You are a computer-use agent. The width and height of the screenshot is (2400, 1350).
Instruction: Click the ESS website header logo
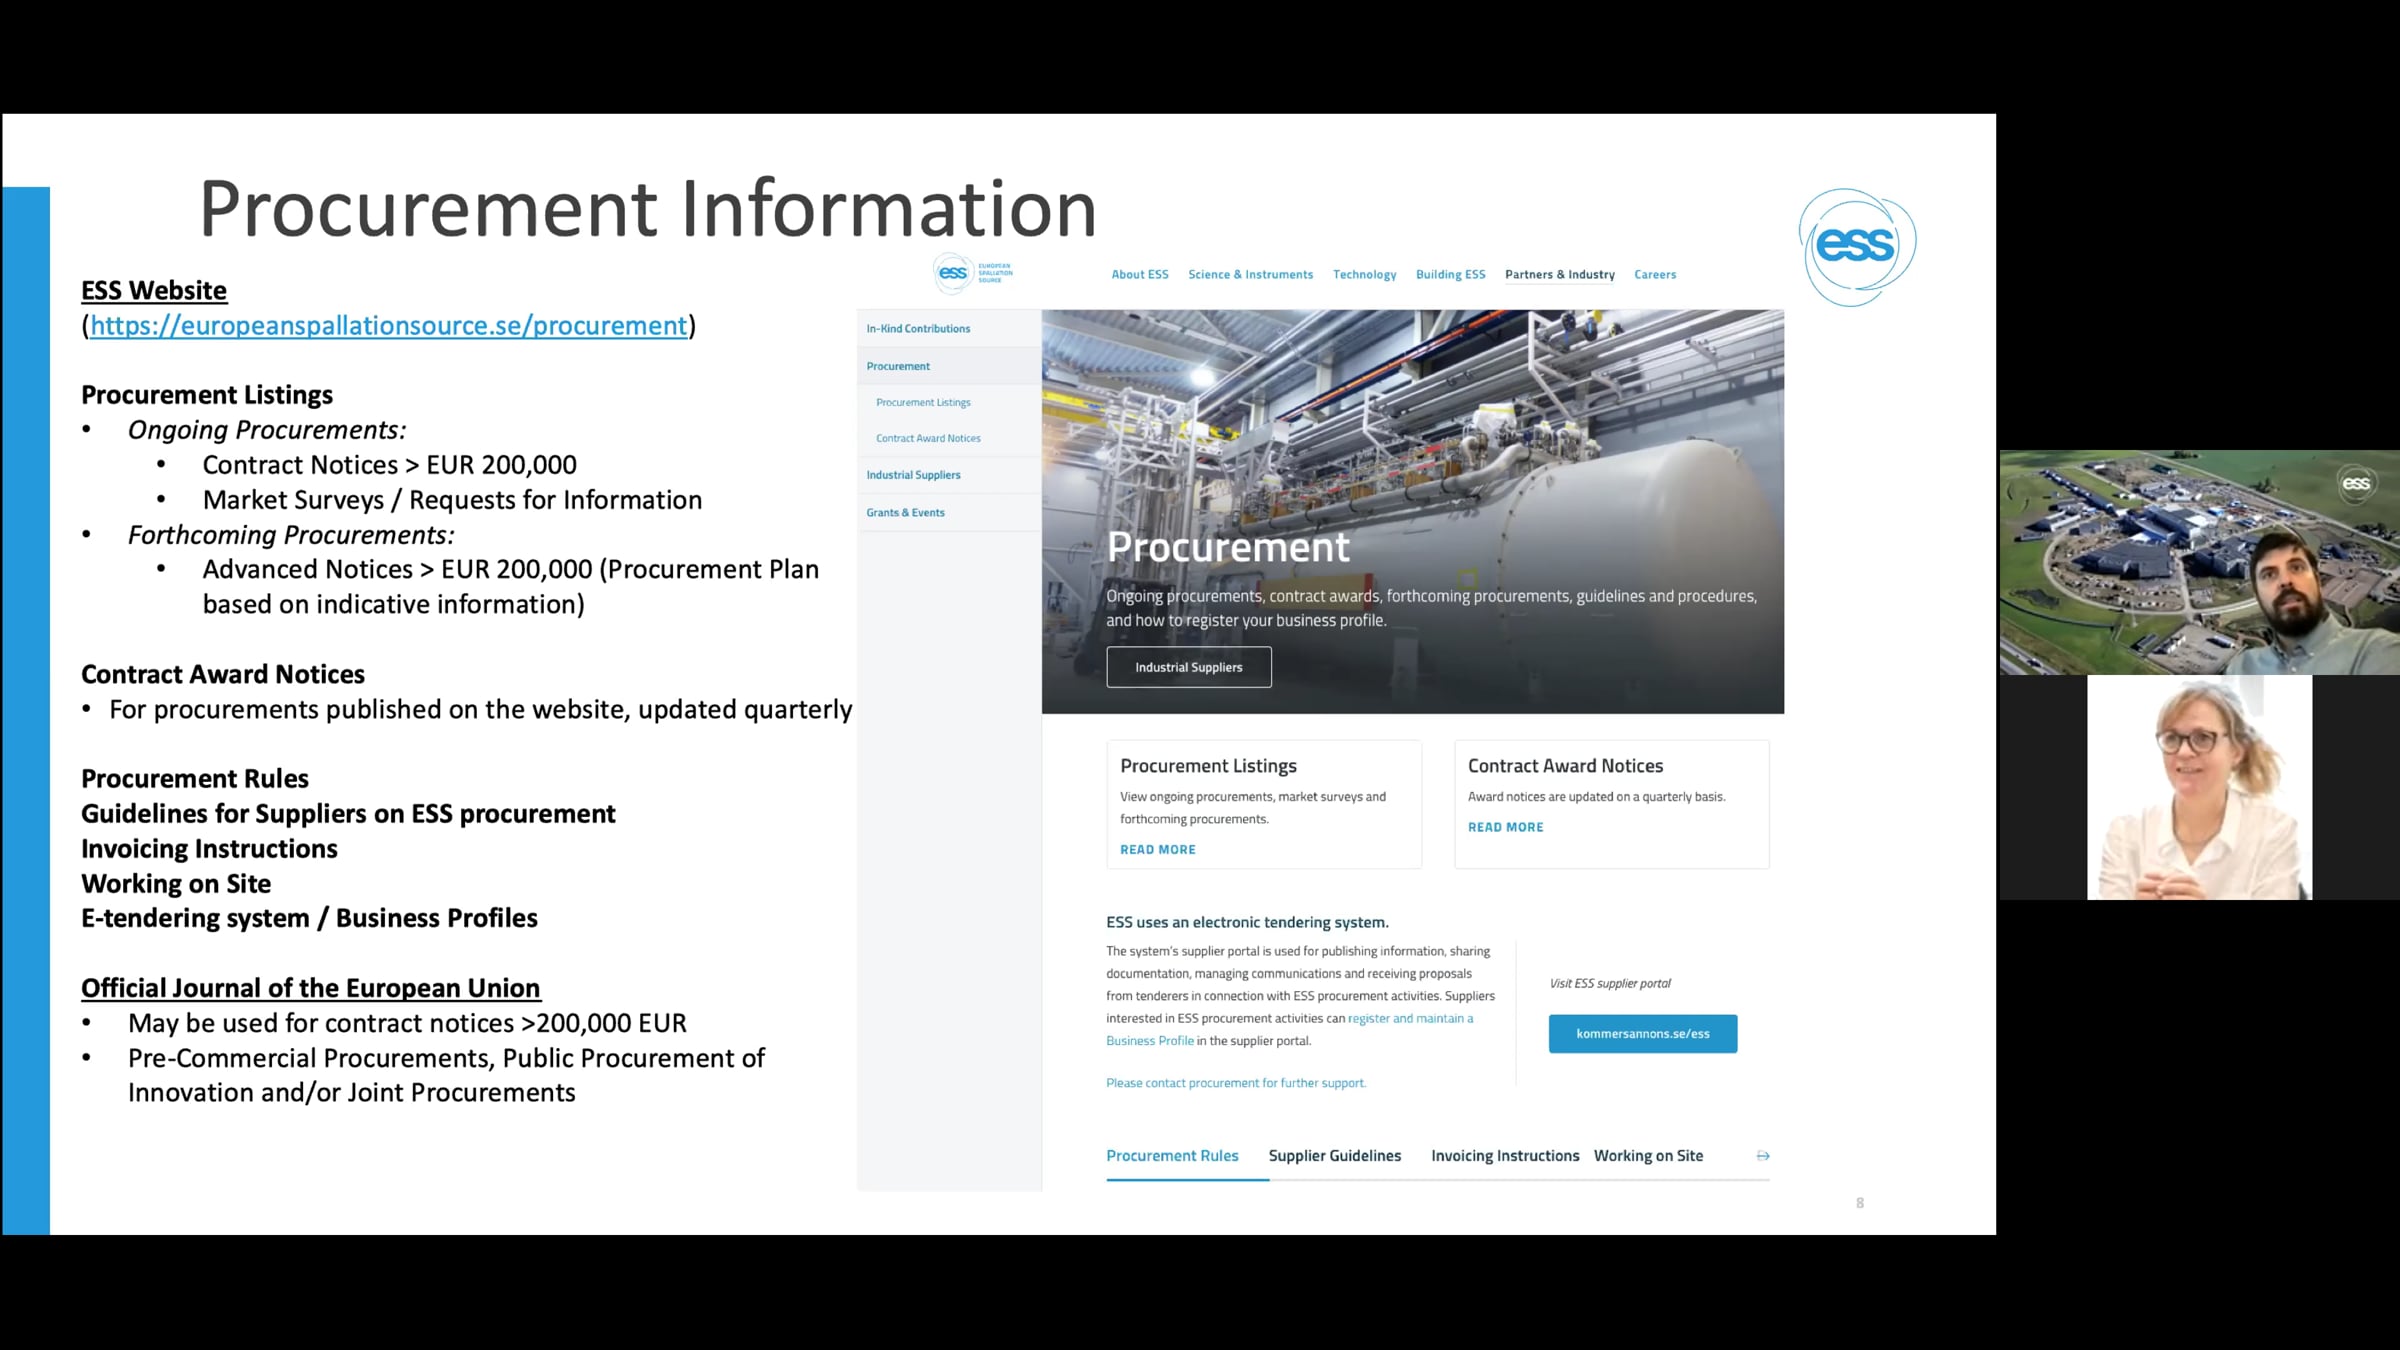pyautogui.click(x=974, y=273)
